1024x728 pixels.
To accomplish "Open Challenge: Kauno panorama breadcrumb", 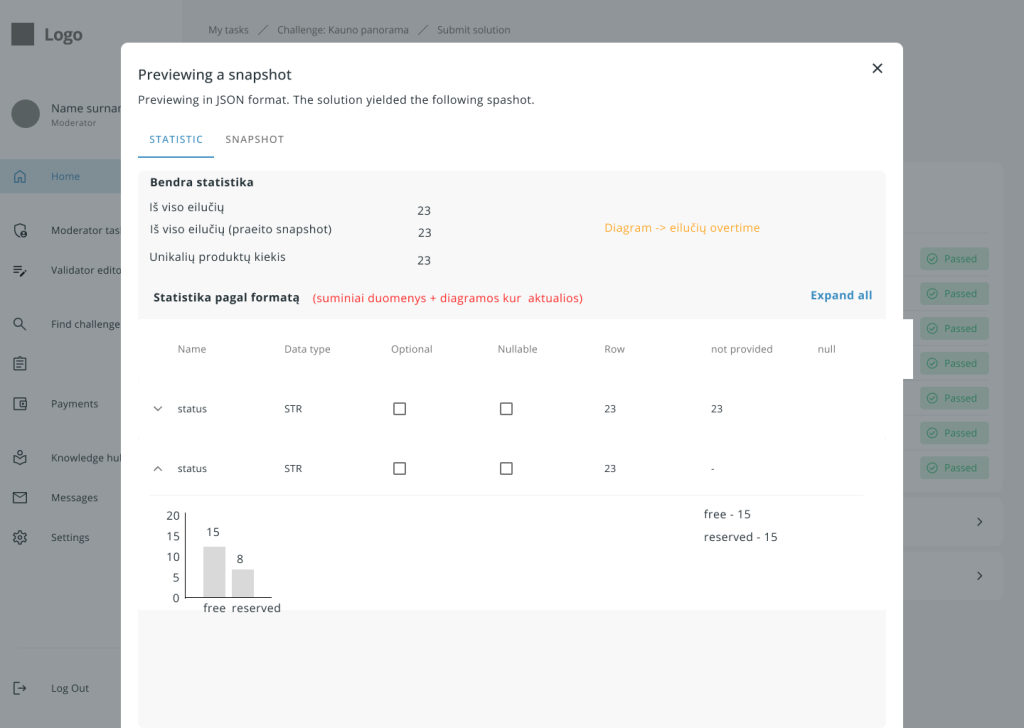I will pyautogui.click(x=342, y=30).
